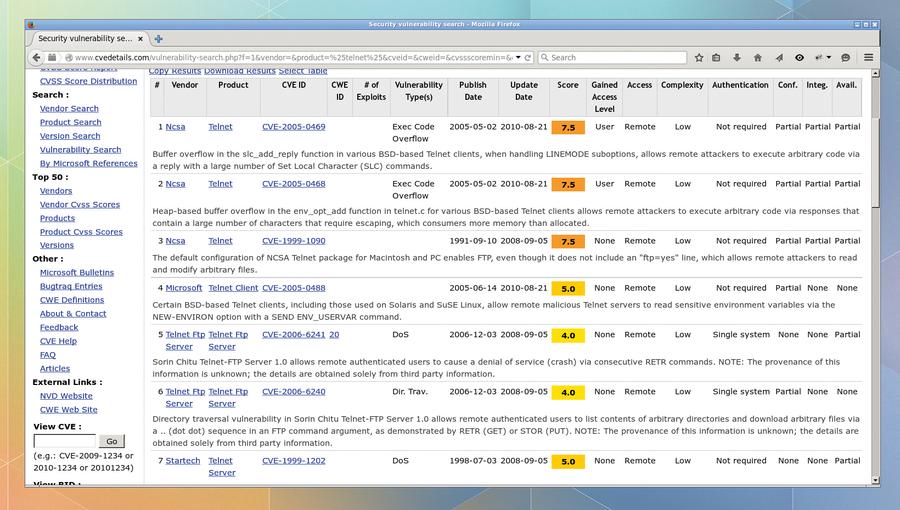
Task: Open Microsoft vendor link in row 4
Action: tap(184, 288)
